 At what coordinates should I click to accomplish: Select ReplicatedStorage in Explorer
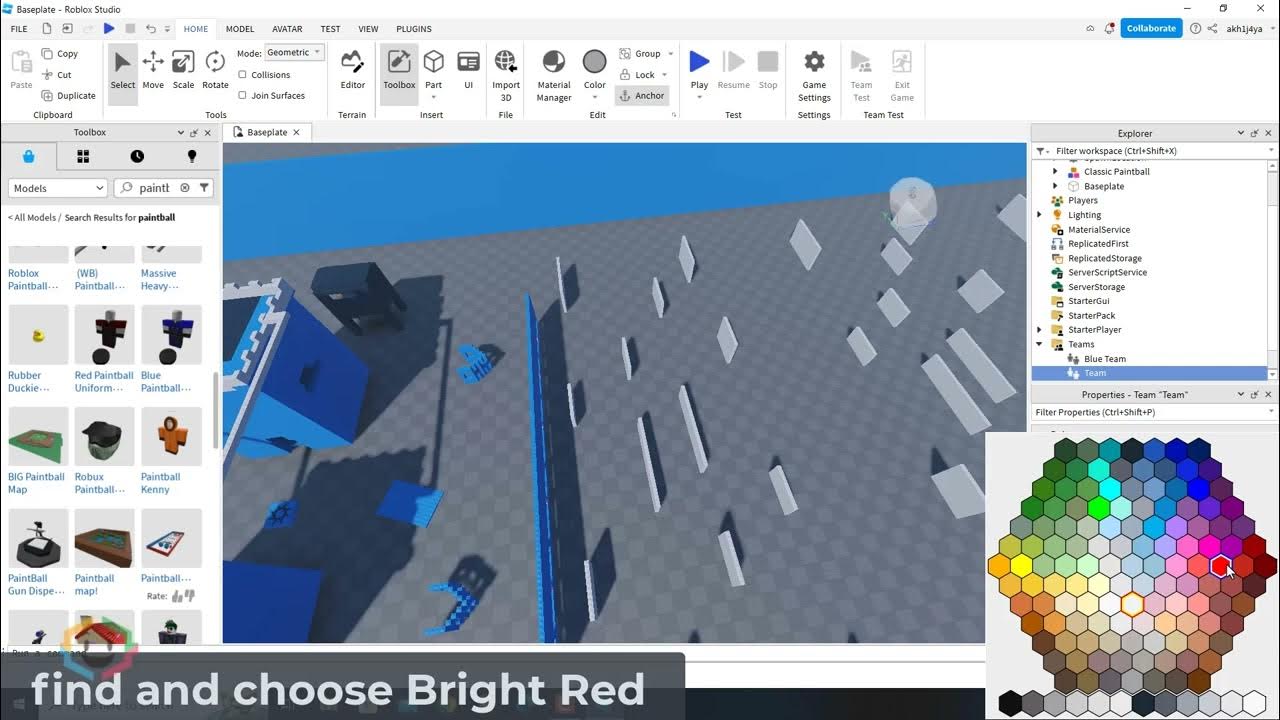(1104, 258)
